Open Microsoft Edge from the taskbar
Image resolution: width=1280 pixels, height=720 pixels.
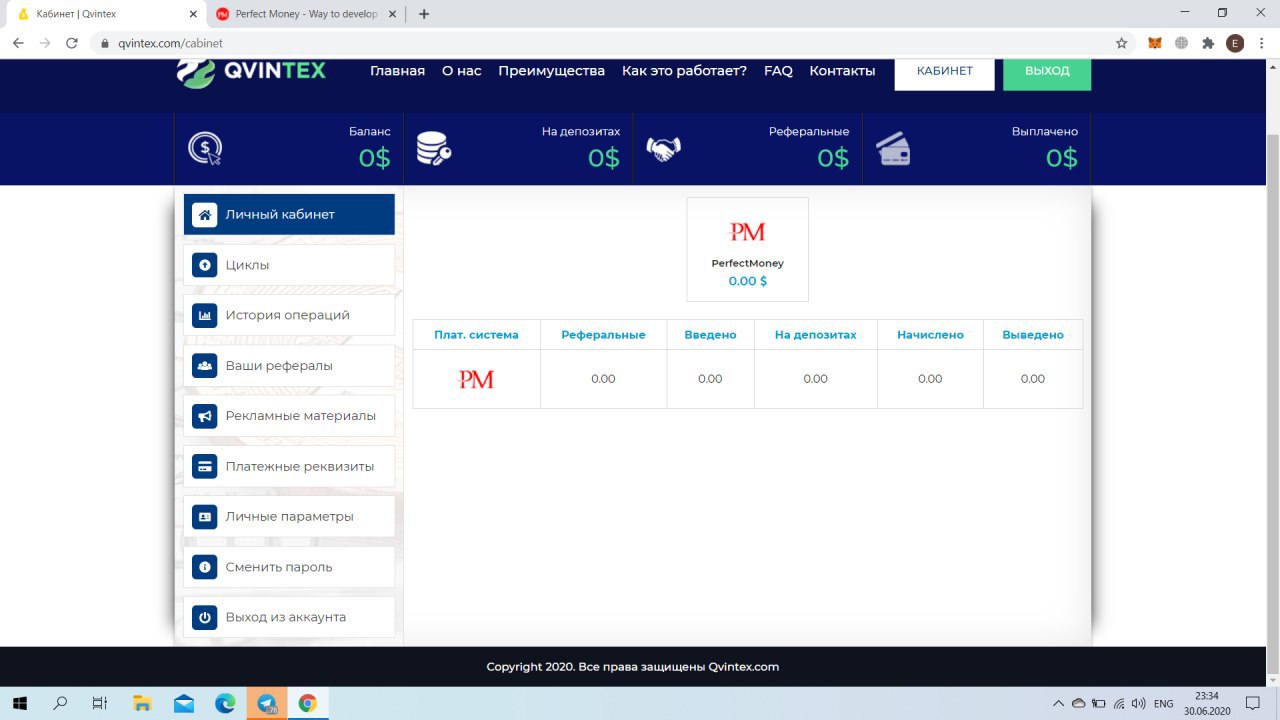pos(225,703)
